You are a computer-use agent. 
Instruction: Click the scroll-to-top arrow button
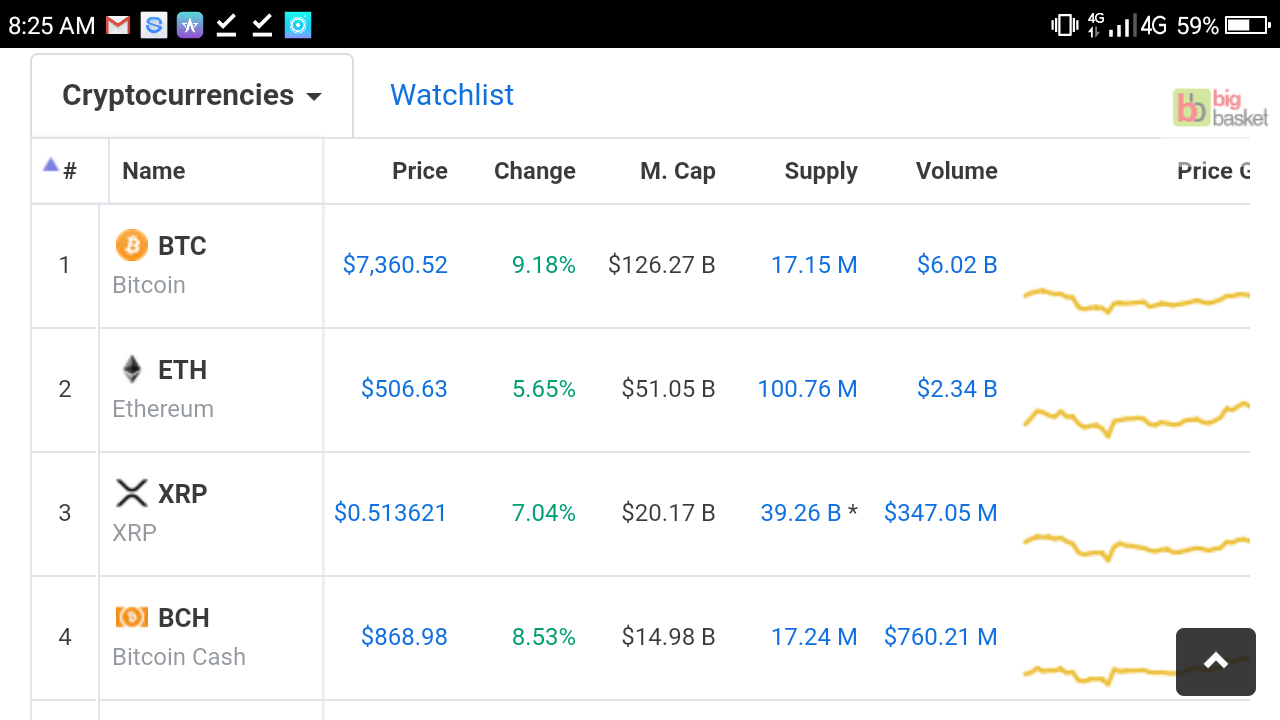click(1216, 661)
